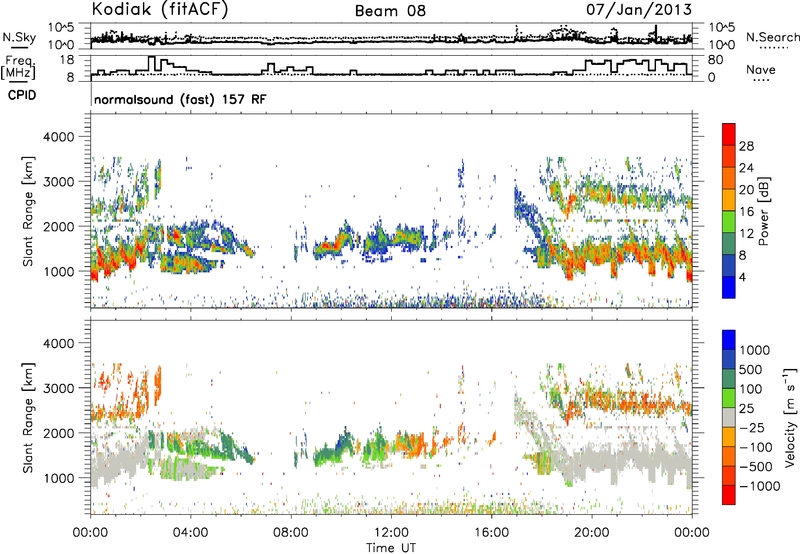This screenshot has height=554, width=800.
Task: Click the red bottom of velocity colorbar
Action: click(x=729, y=497)
